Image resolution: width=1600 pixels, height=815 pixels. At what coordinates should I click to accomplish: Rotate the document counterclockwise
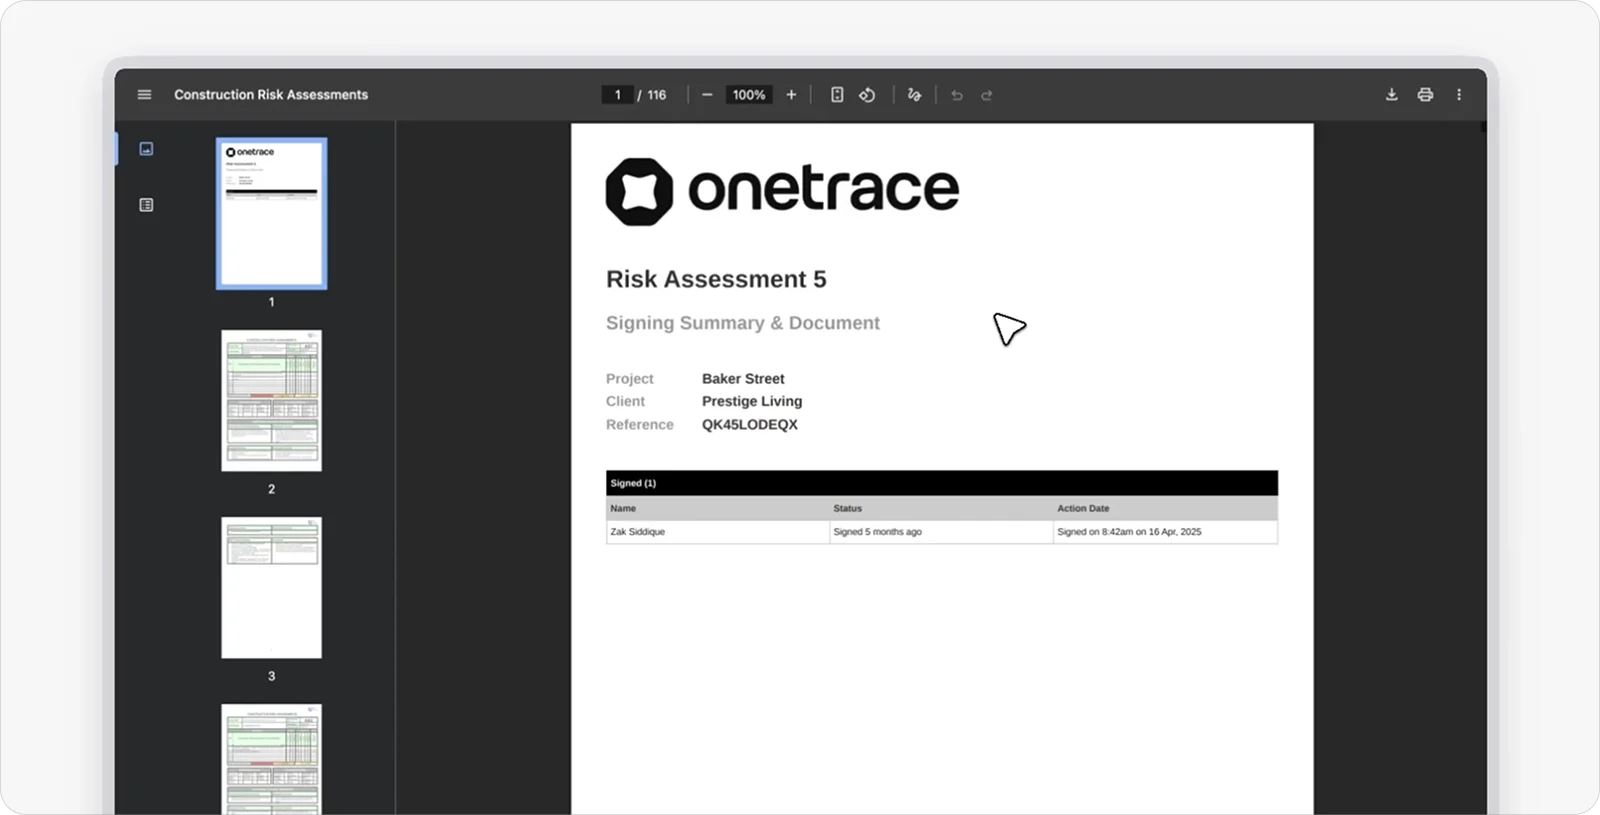tap(867, 95)
